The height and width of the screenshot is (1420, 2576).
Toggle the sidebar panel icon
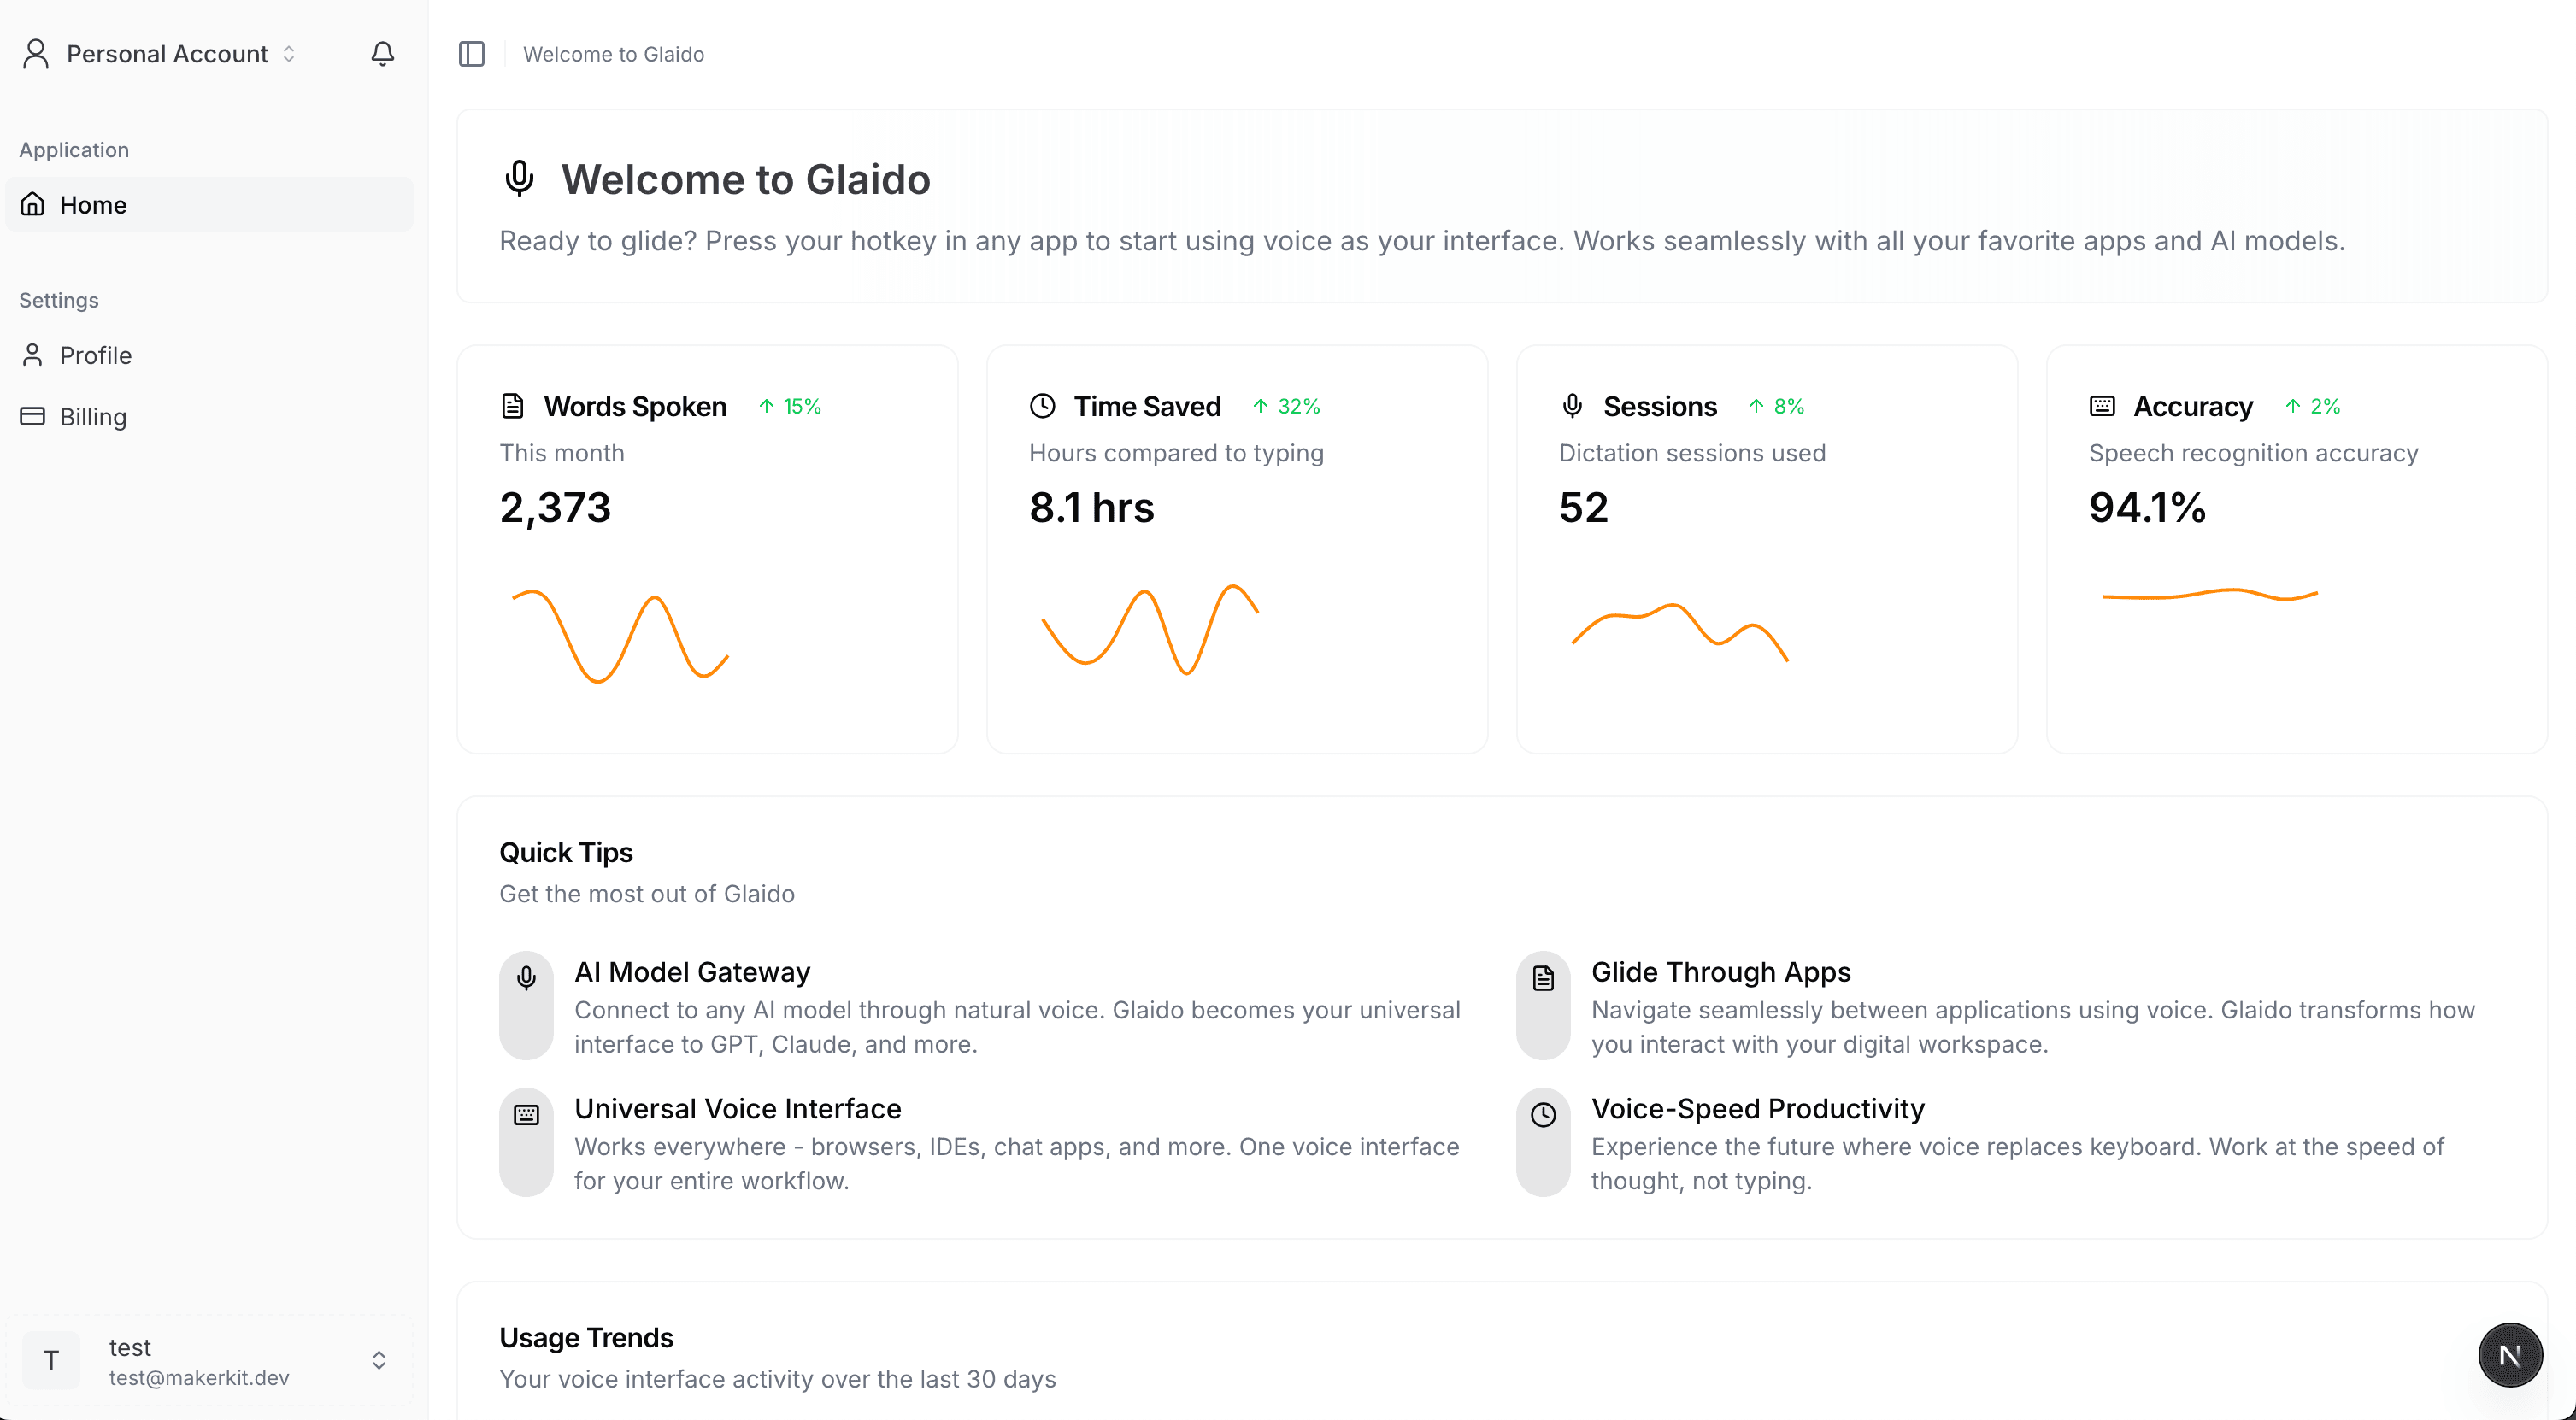pyautogui.click(x=471, y=54)
